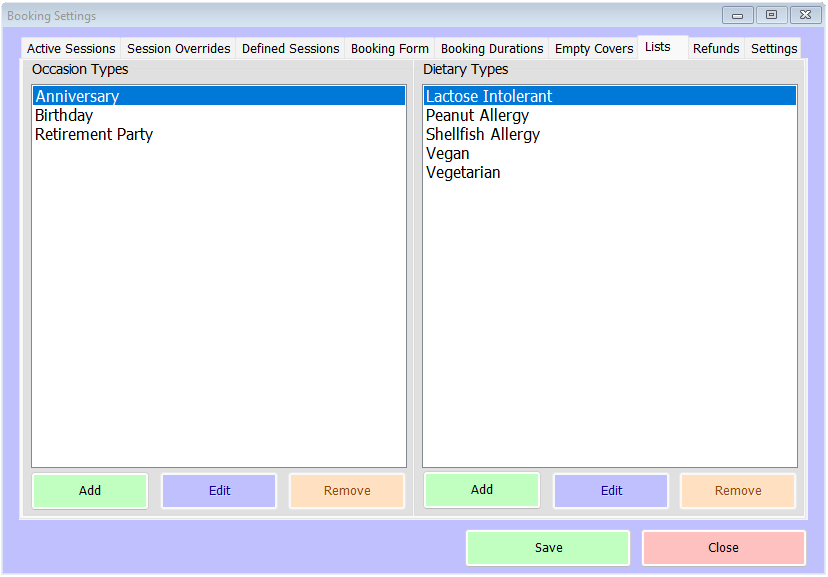This screenshot has height=577, width=828.
Task: Choose Peanut Allergy in the Dietary Types list
Action: (477, 115)
